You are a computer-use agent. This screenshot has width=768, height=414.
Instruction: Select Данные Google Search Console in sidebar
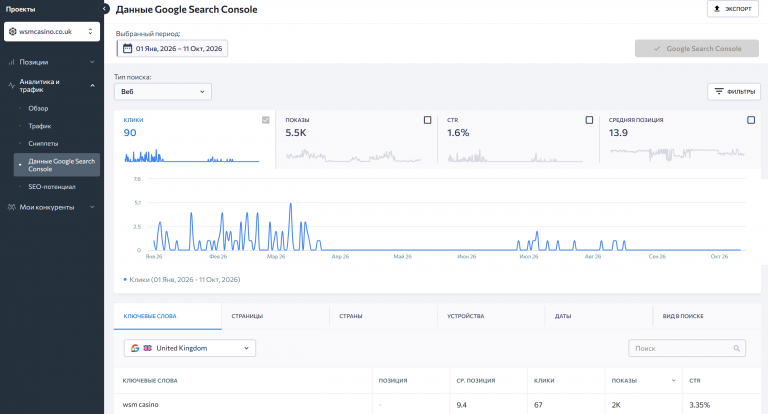pos(57,165)
